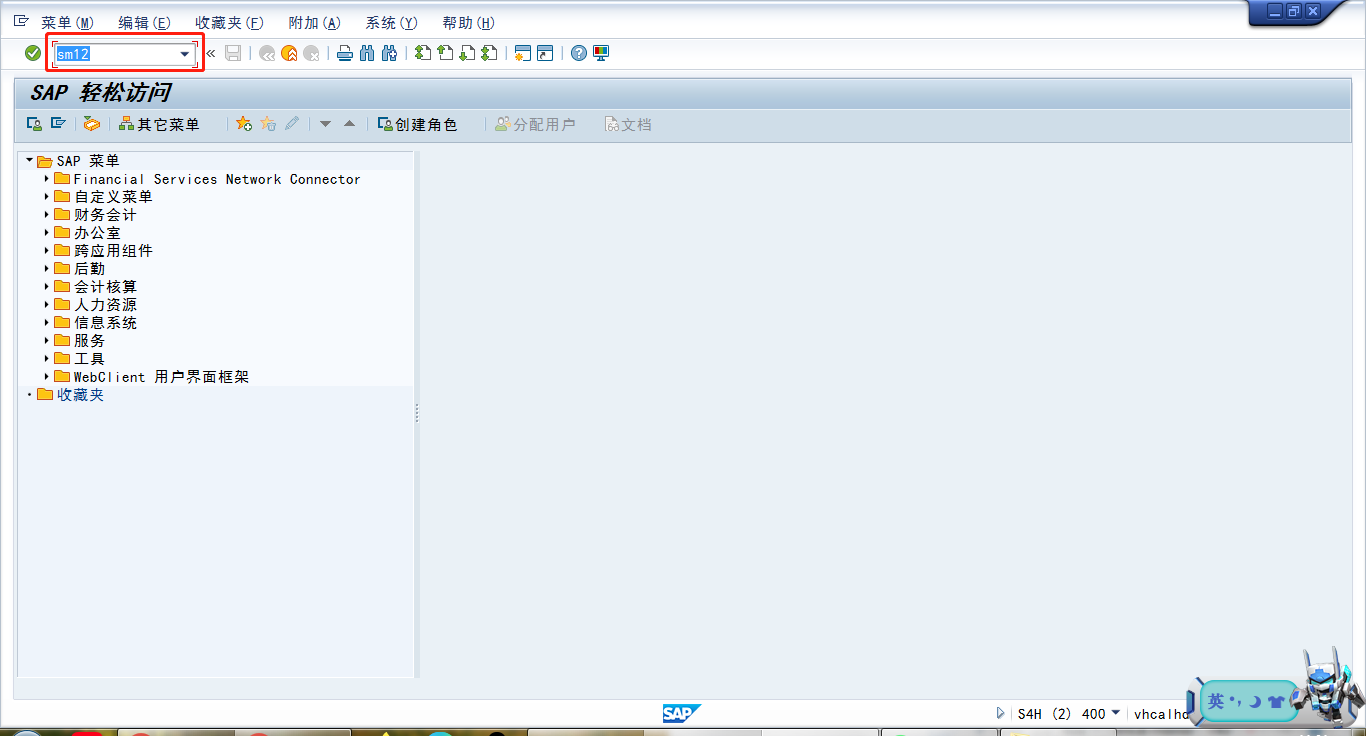Select the 自定义菜单 tree item
This screenshot has width=1366, height=736.
click(113, 197)
